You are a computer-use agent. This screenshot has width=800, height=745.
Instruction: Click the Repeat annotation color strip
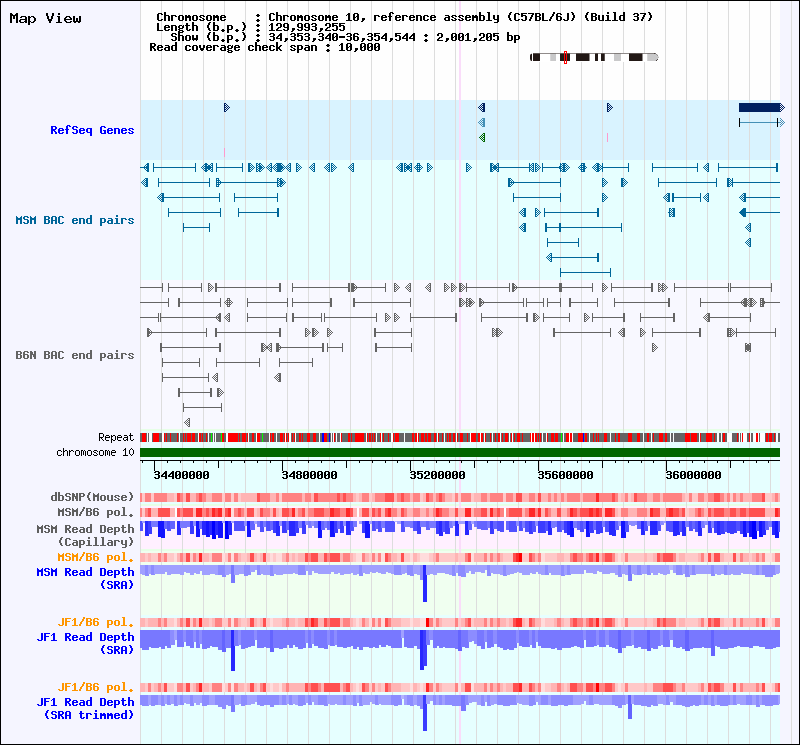pyautogui.click(x=460, y=437)
